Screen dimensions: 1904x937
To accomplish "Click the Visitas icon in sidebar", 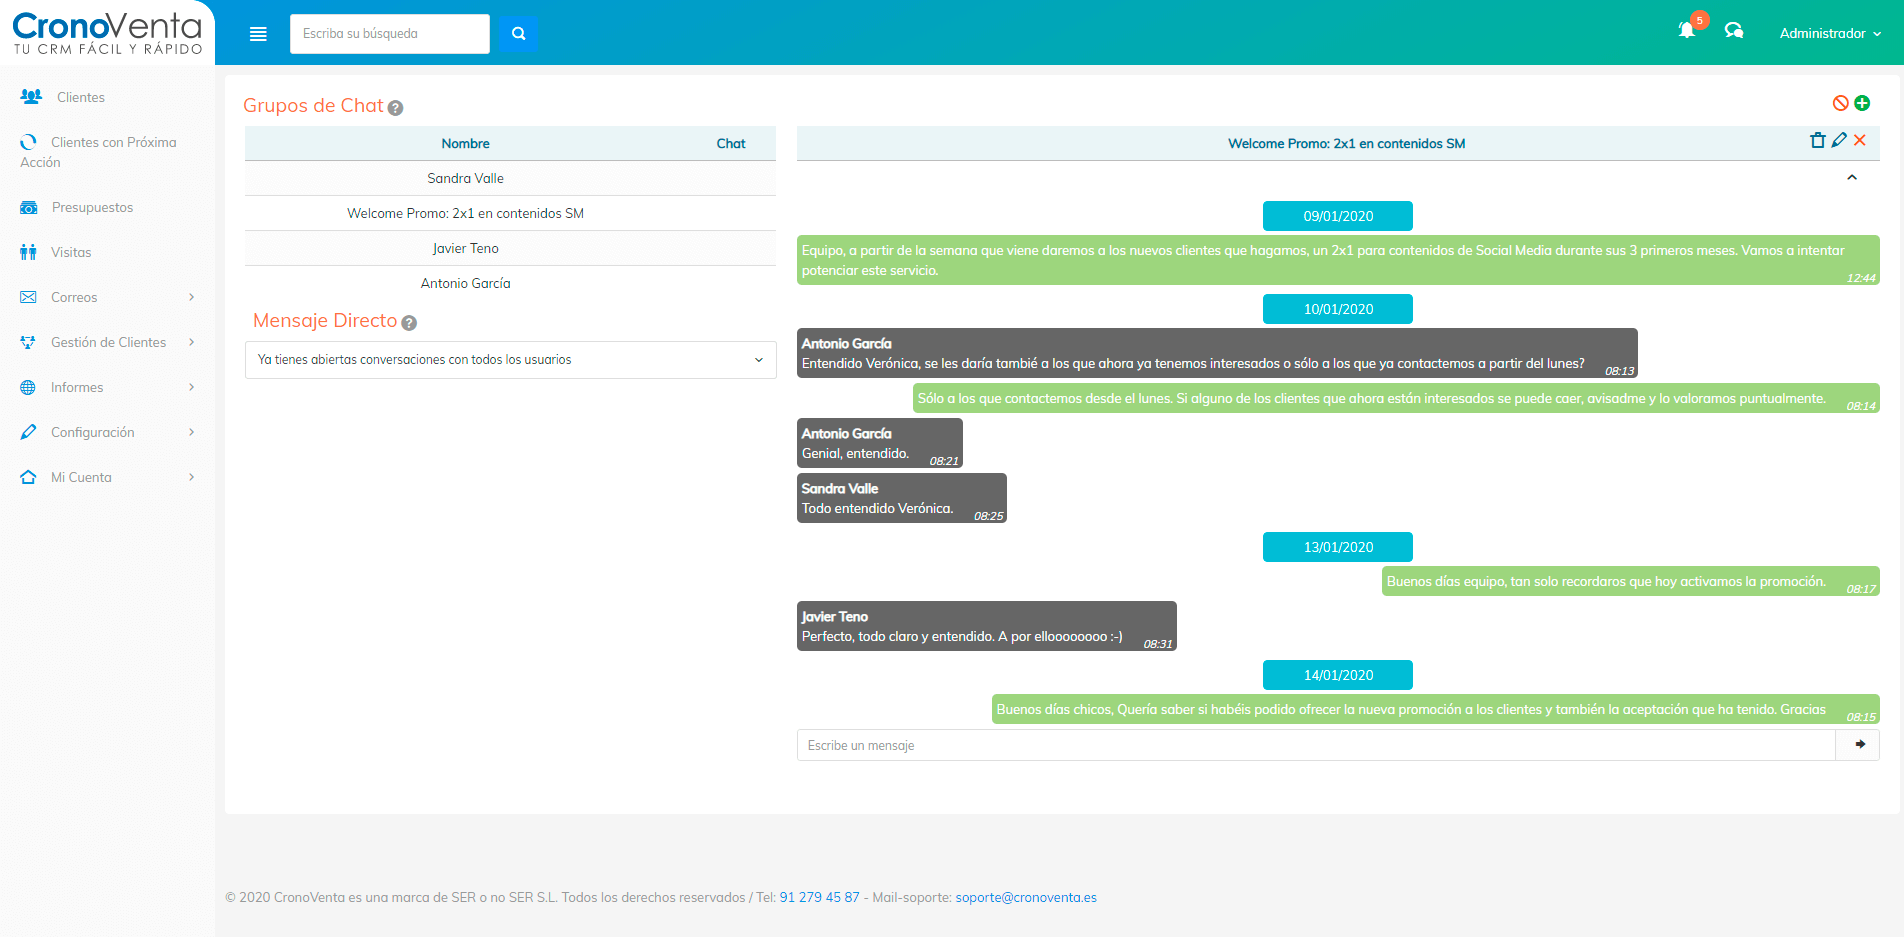I will 28,252.
